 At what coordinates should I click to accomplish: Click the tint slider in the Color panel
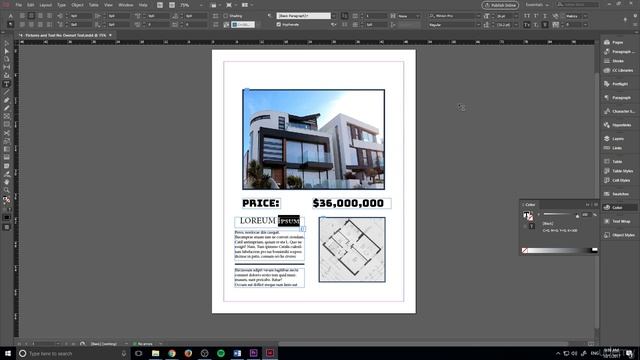pos(560,214)
